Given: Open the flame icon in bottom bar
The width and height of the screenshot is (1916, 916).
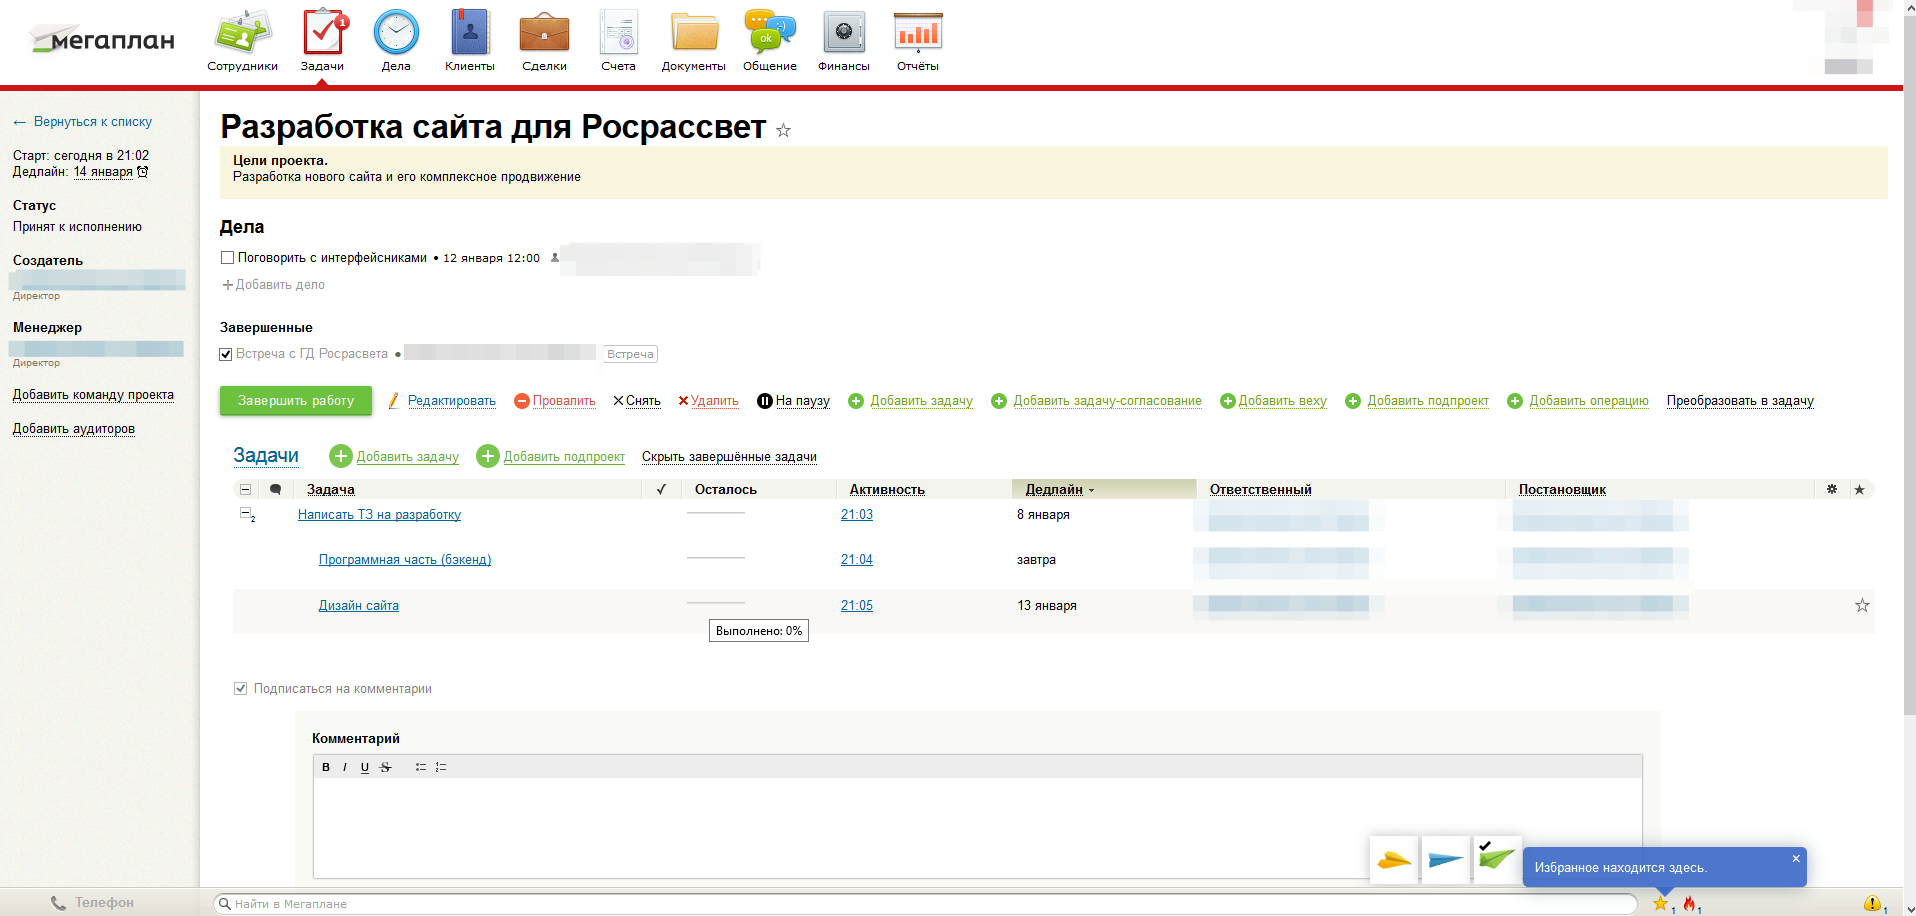Looking at the screenshot, I should (x=1690, y=904).
